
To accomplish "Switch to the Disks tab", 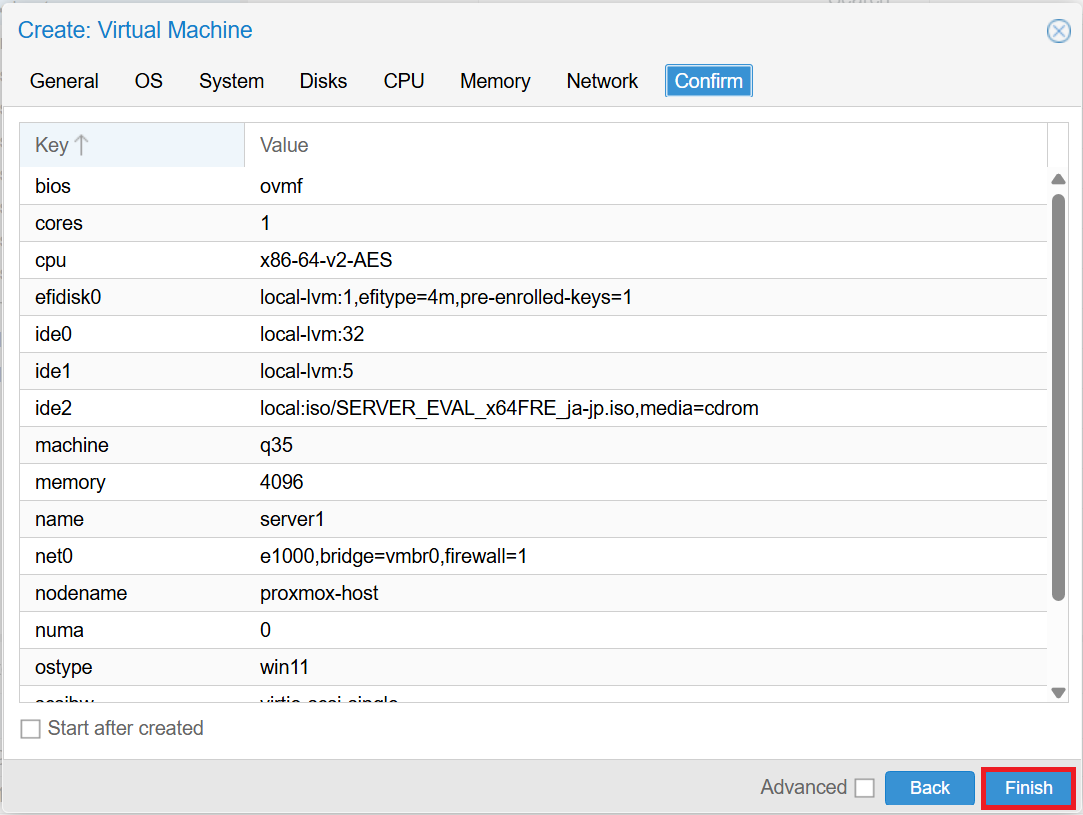I will pyautogui.click(x=323, y=81).
